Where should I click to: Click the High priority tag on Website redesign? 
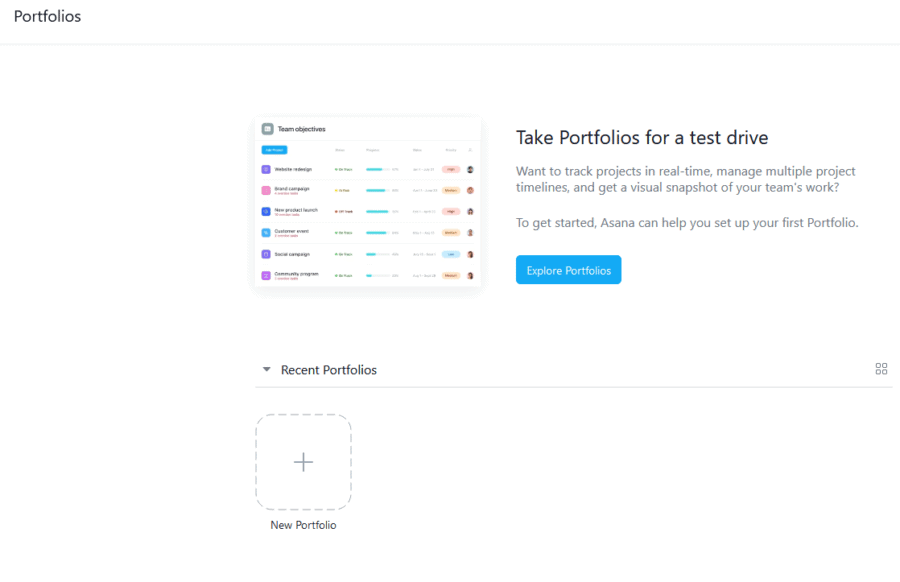(x=451, y=169)
